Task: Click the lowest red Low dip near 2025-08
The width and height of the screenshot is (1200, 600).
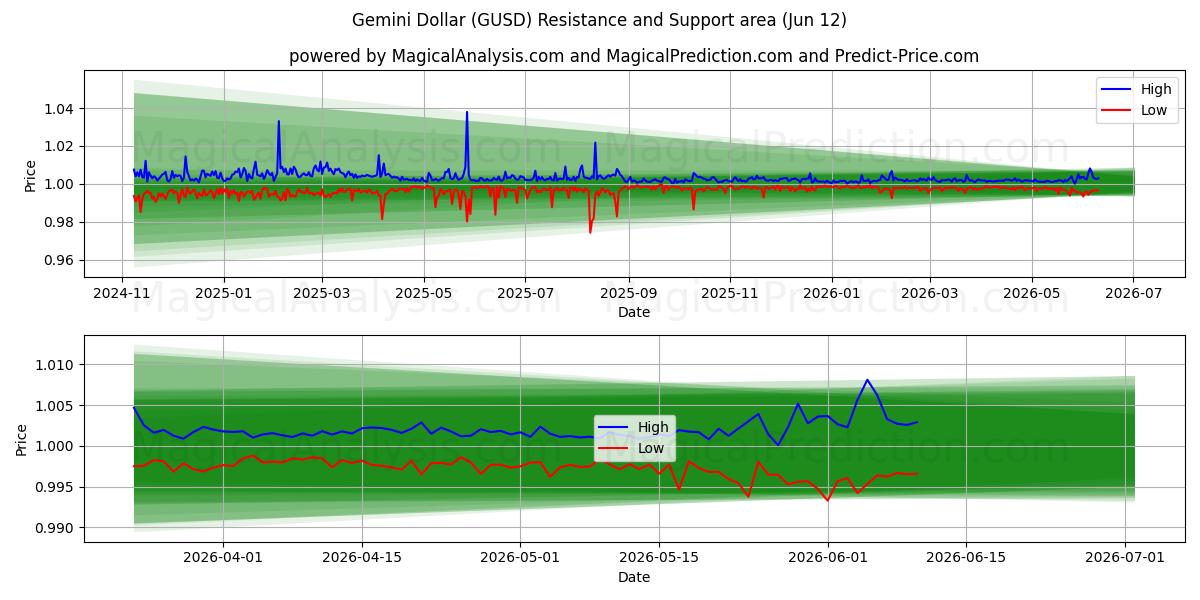Action: (590, 232)
